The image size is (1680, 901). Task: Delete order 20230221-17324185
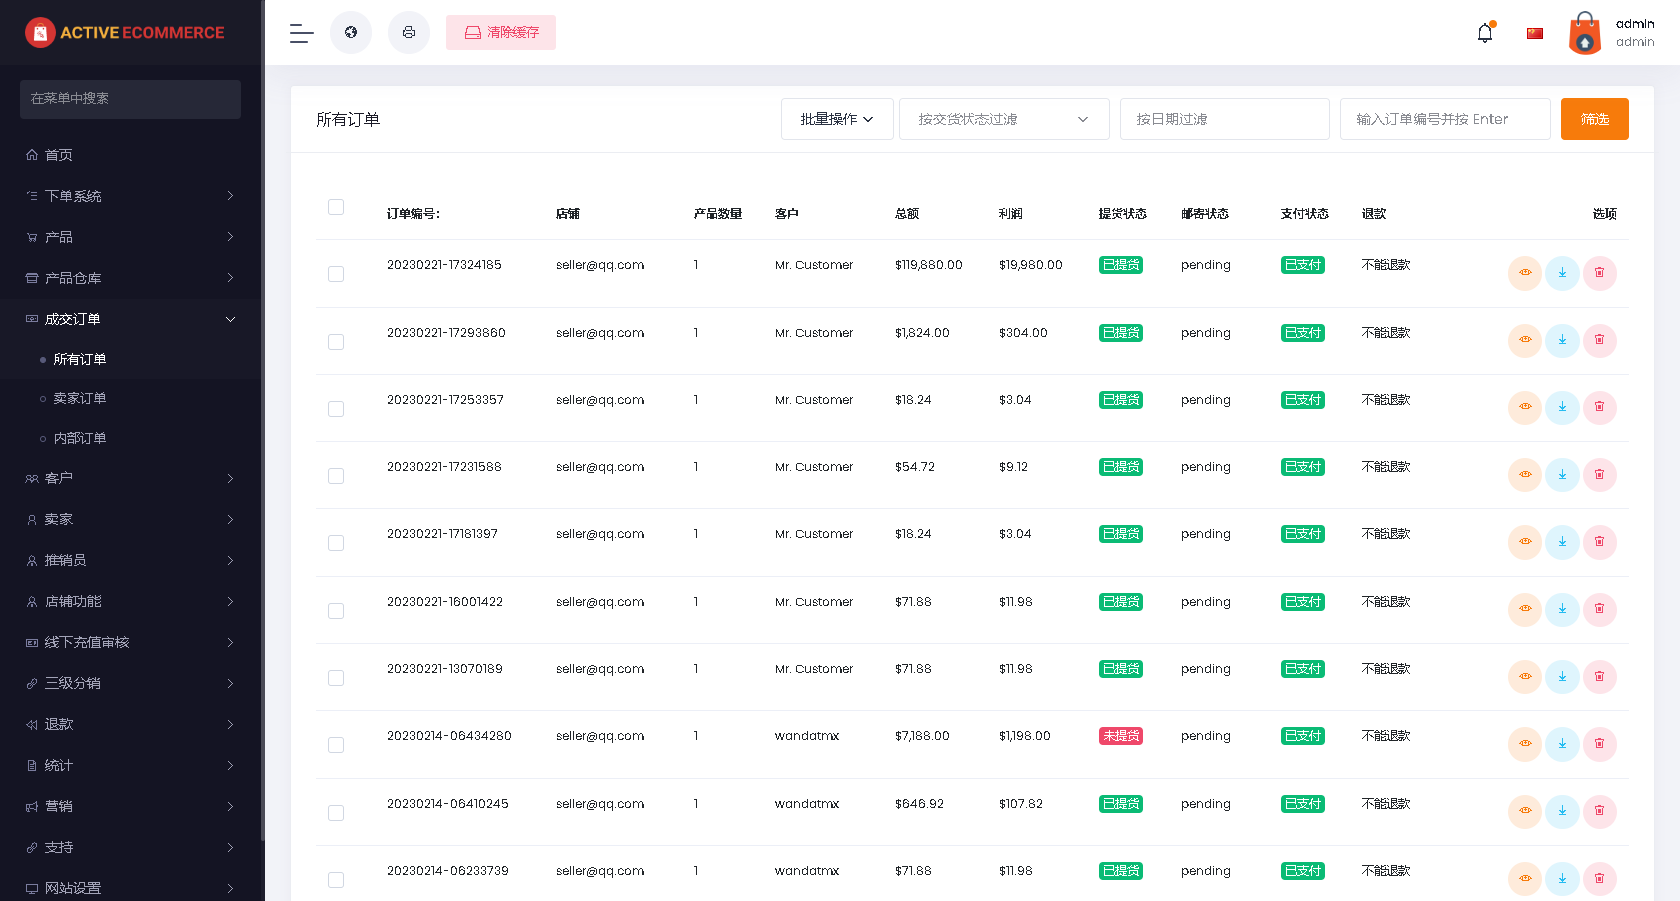pos(1599,273)
